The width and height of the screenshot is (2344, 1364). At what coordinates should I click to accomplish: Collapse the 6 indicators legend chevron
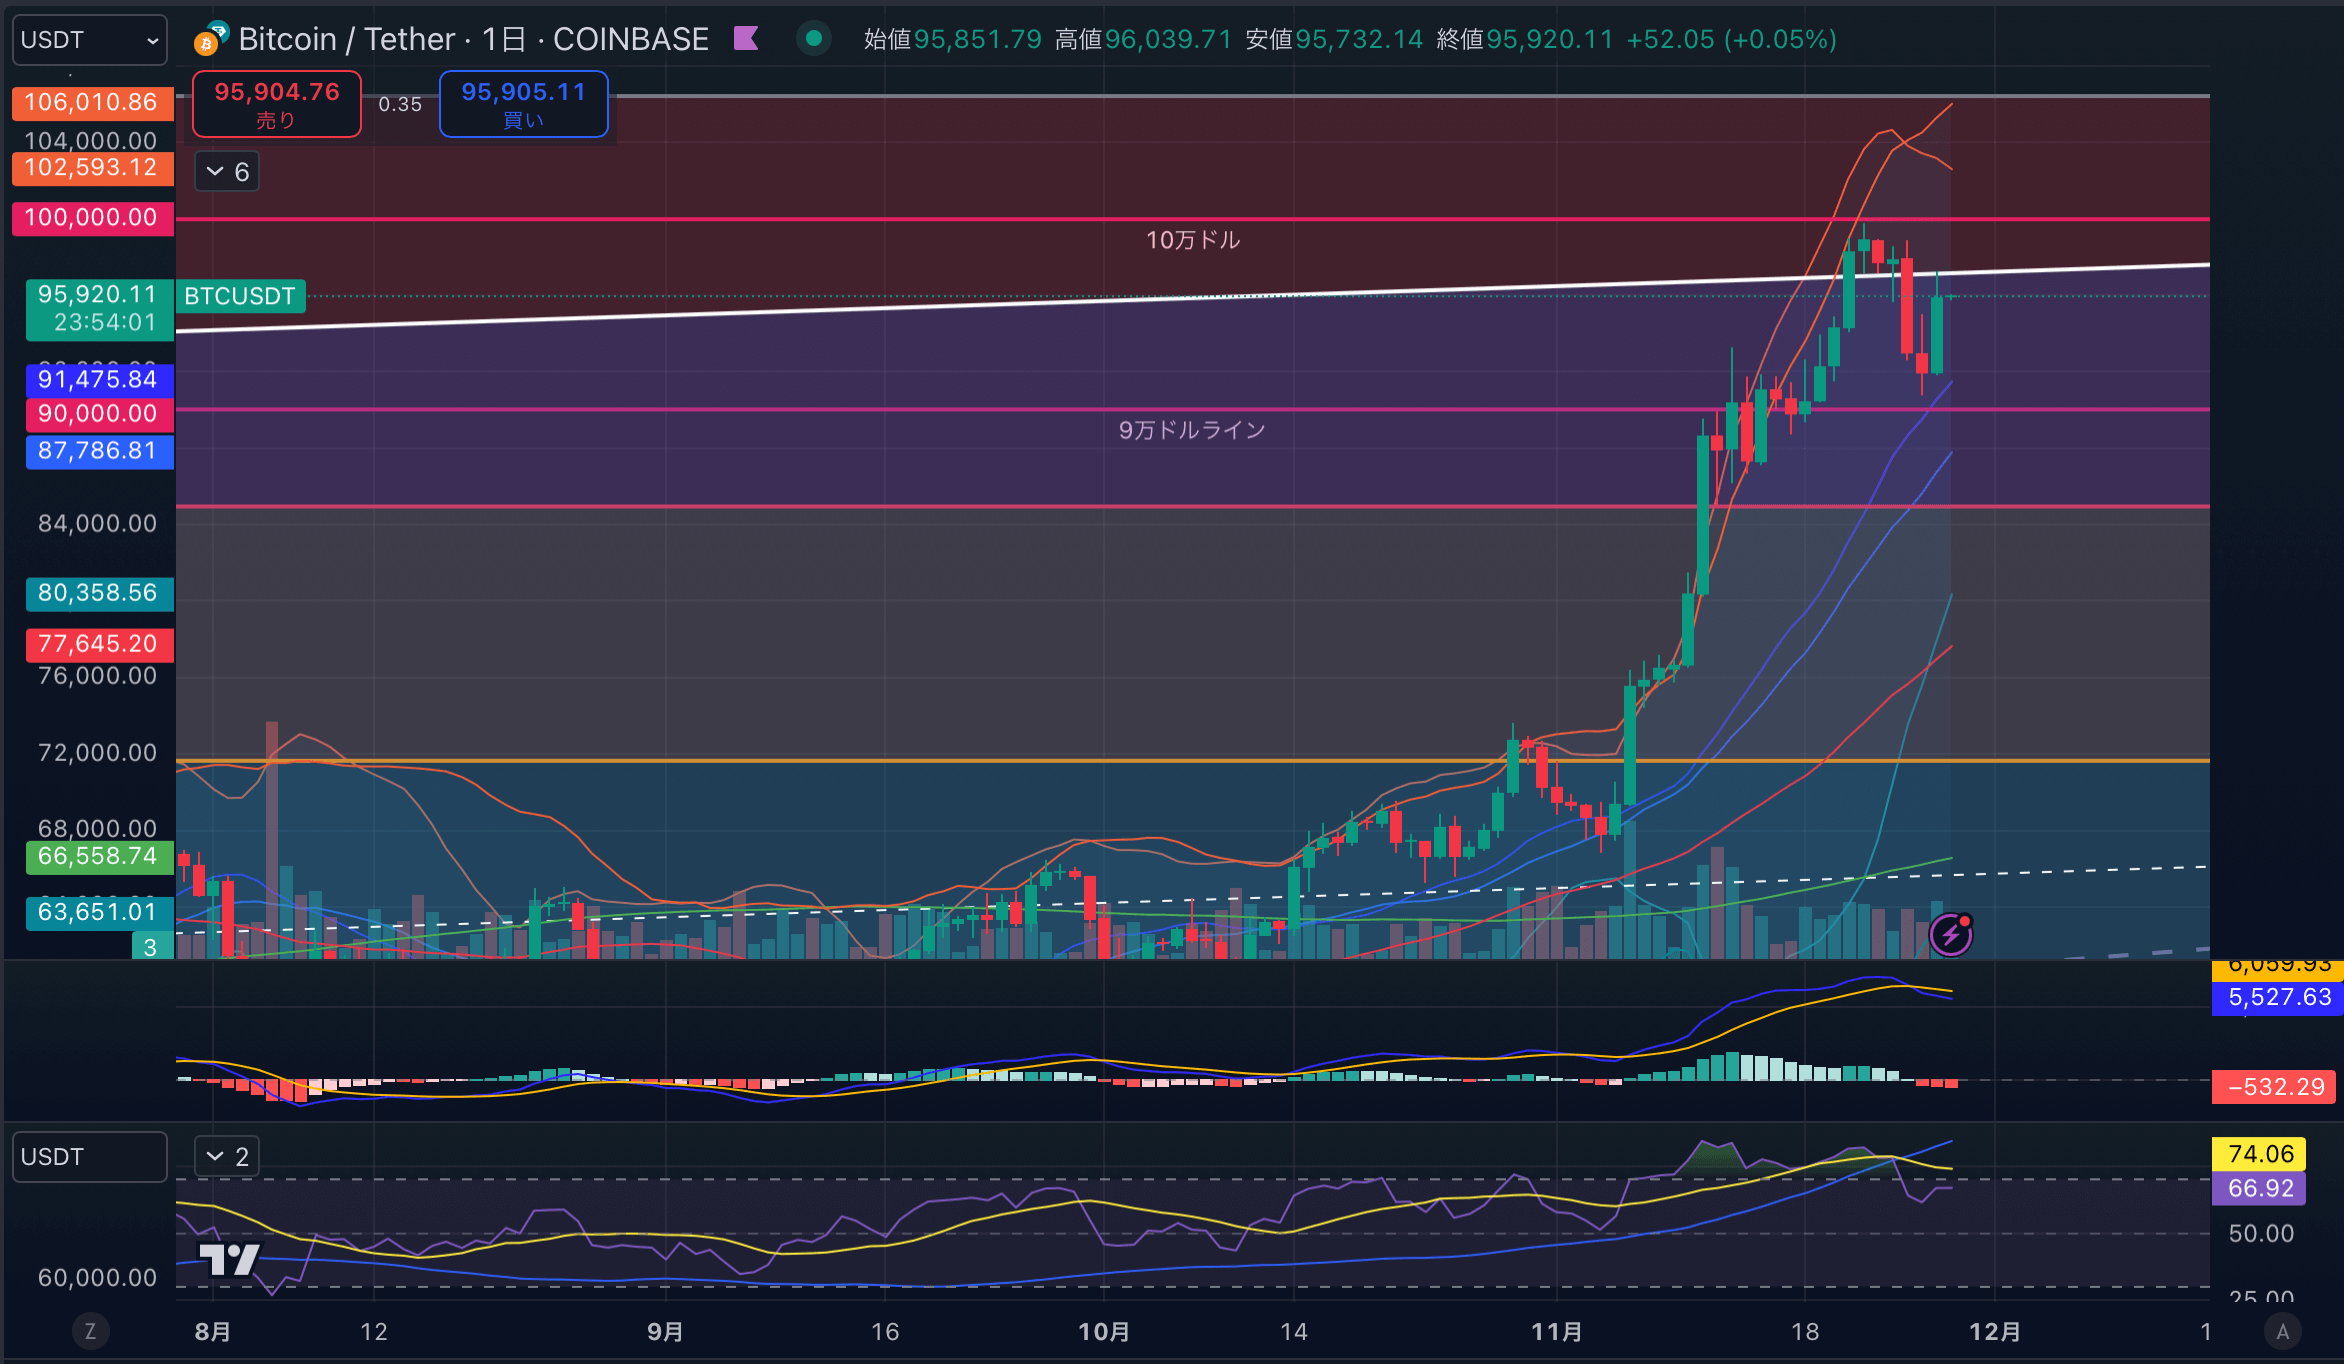click(227, 172)
